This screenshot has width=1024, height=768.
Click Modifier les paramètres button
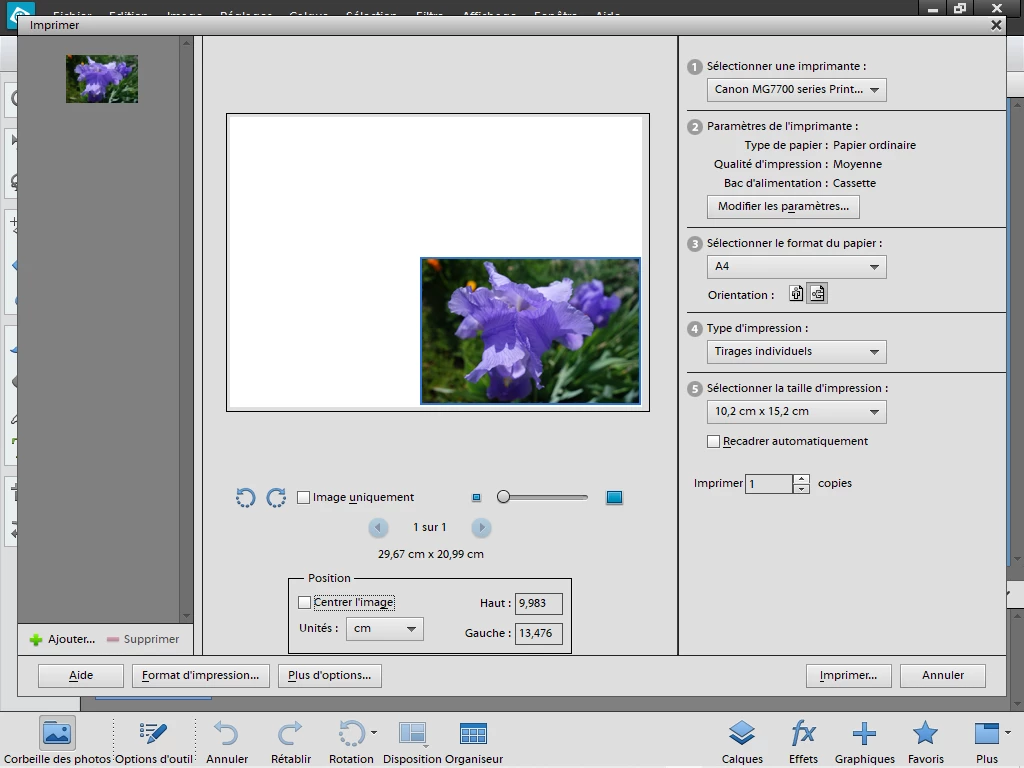click(x=783, y=206)
